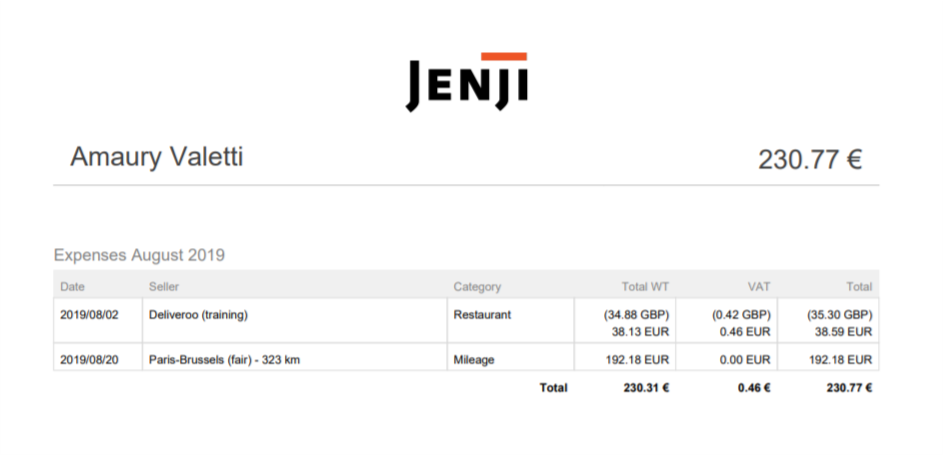943x455 pixels.
Task: Click 192.18 EUR in Total WT column
Action: tap(637, 360)
